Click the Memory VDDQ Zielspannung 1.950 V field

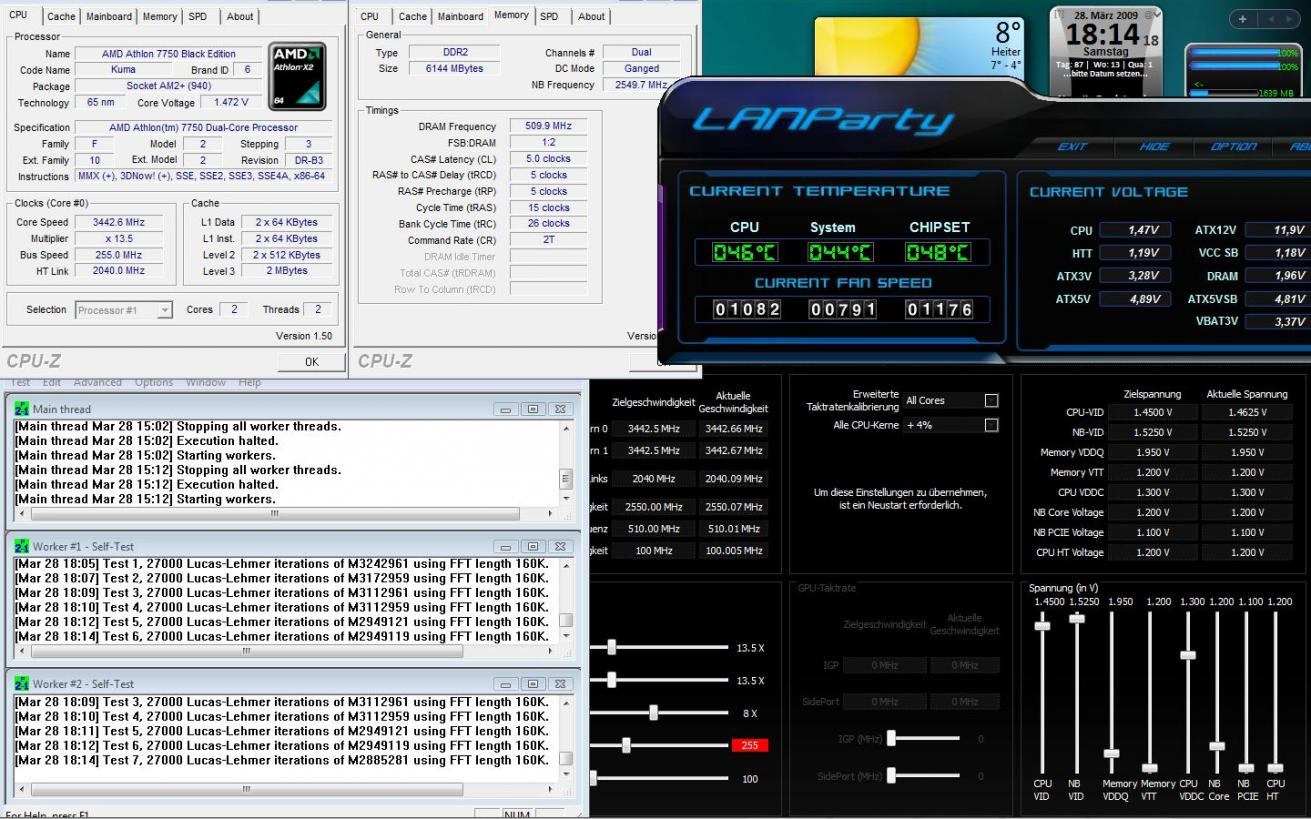[x=1154, y=452]
